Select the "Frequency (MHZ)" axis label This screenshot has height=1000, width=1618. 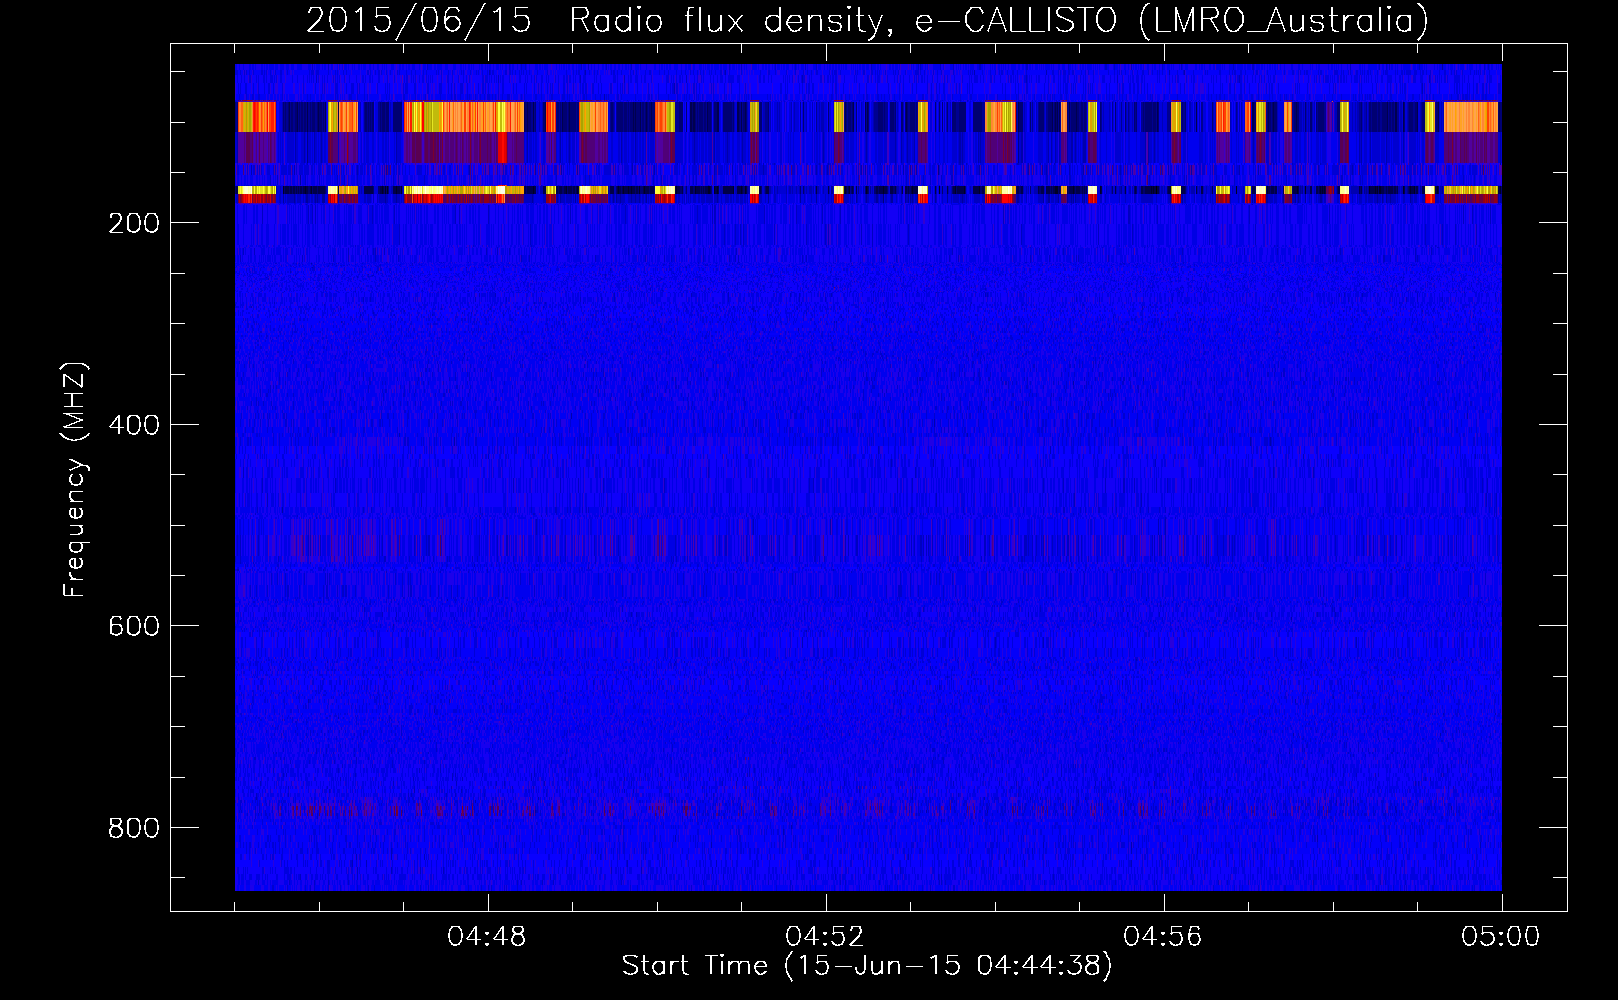(x=75, y=480)
